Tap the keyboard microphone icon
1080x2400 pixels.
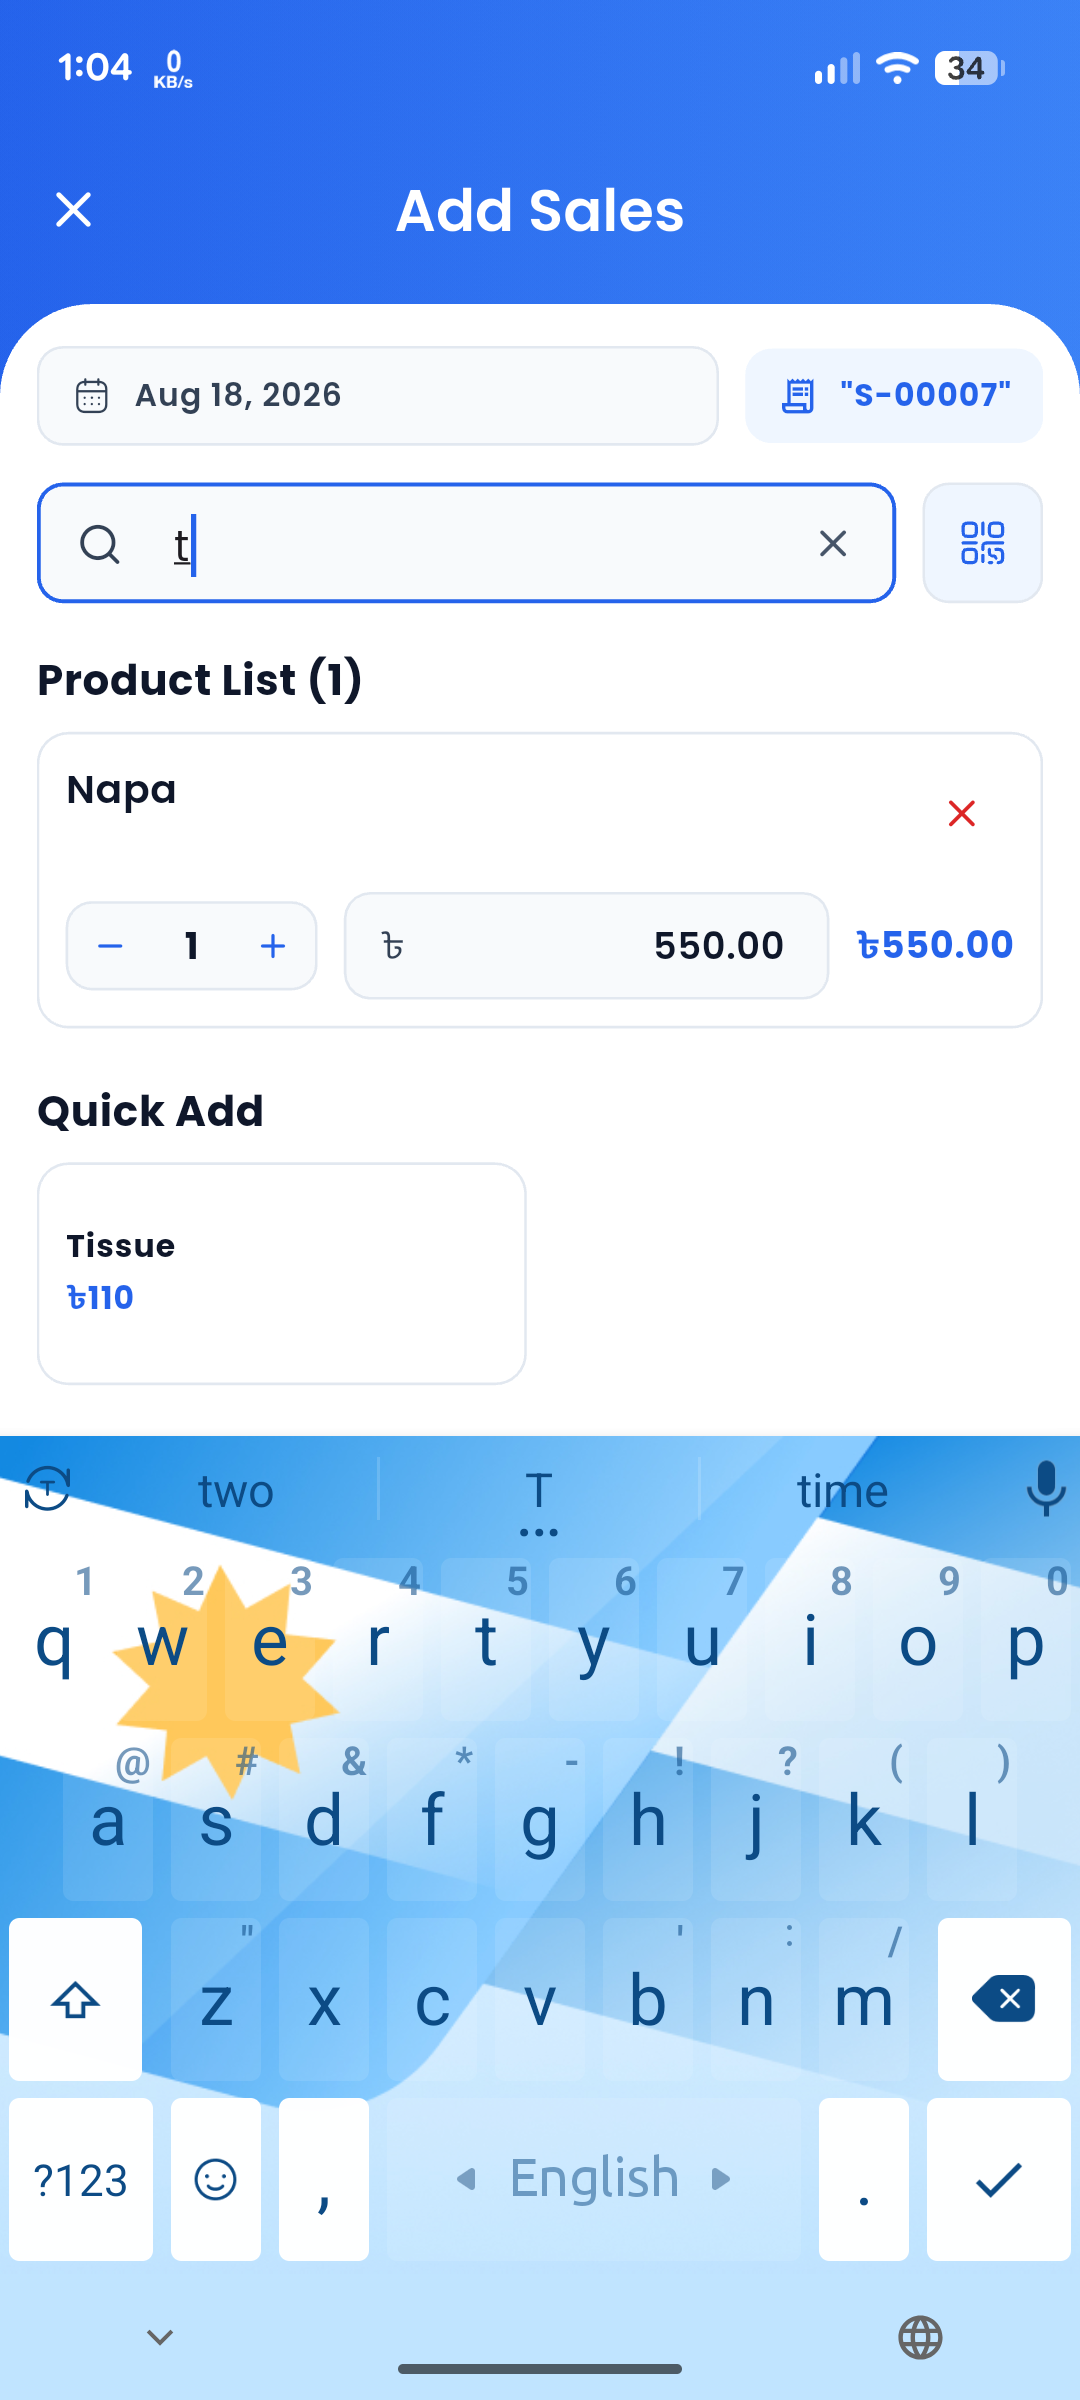pyautogui.click(x=1045, y=1489)
